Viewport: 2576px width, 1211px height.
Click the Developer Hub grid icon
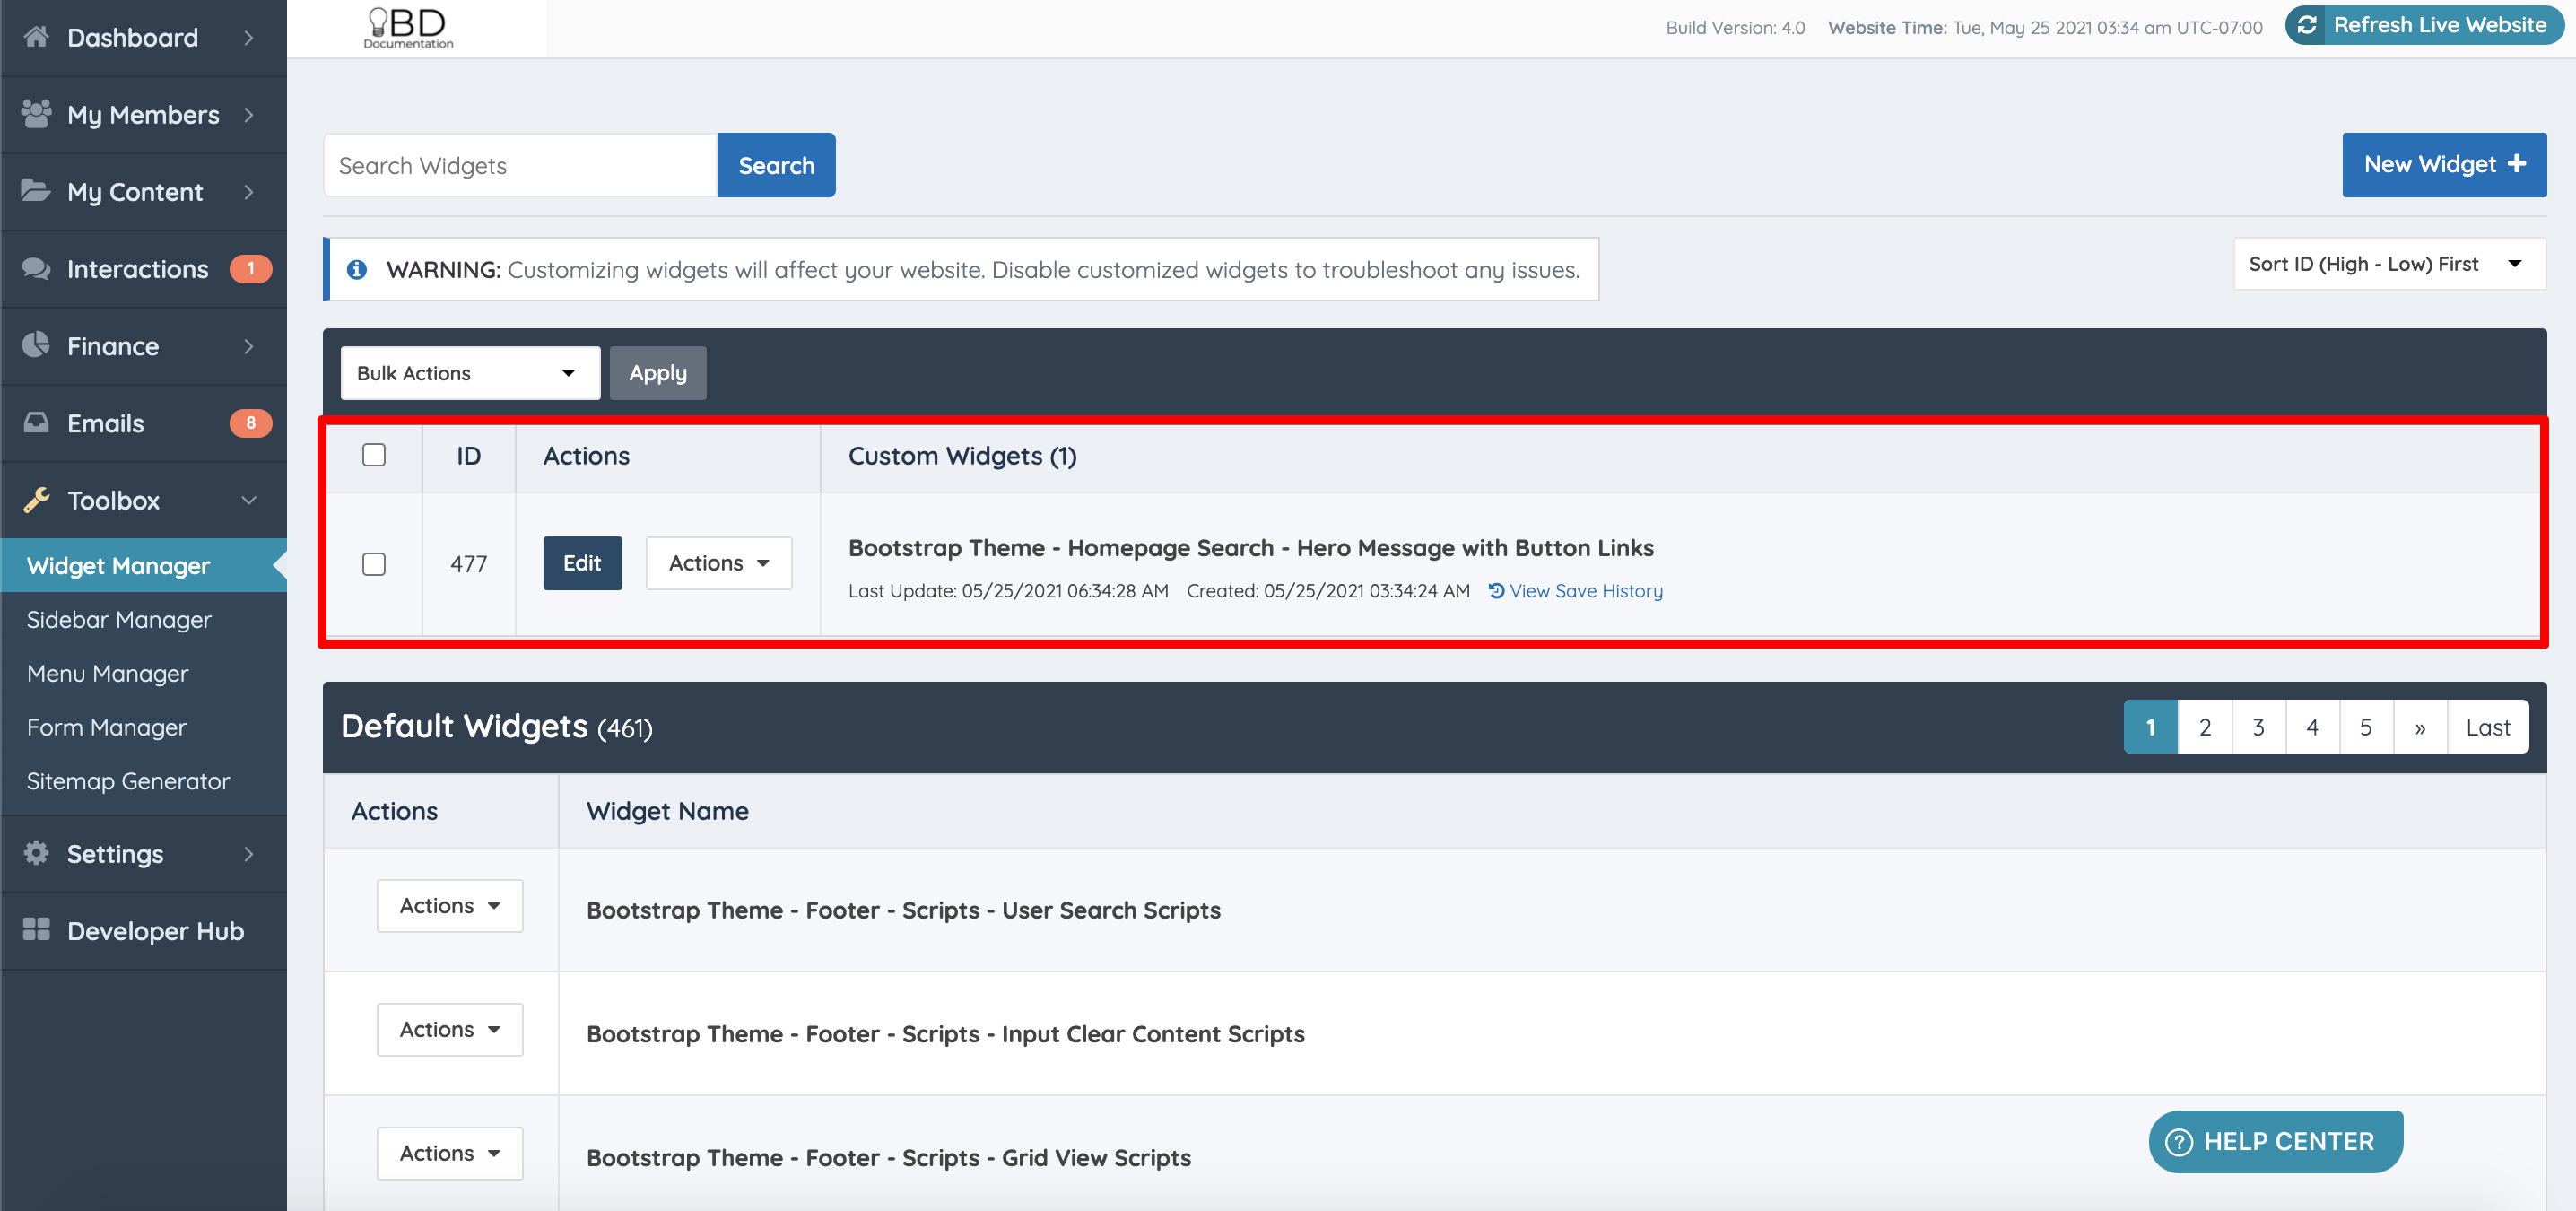tap(36, 930)
